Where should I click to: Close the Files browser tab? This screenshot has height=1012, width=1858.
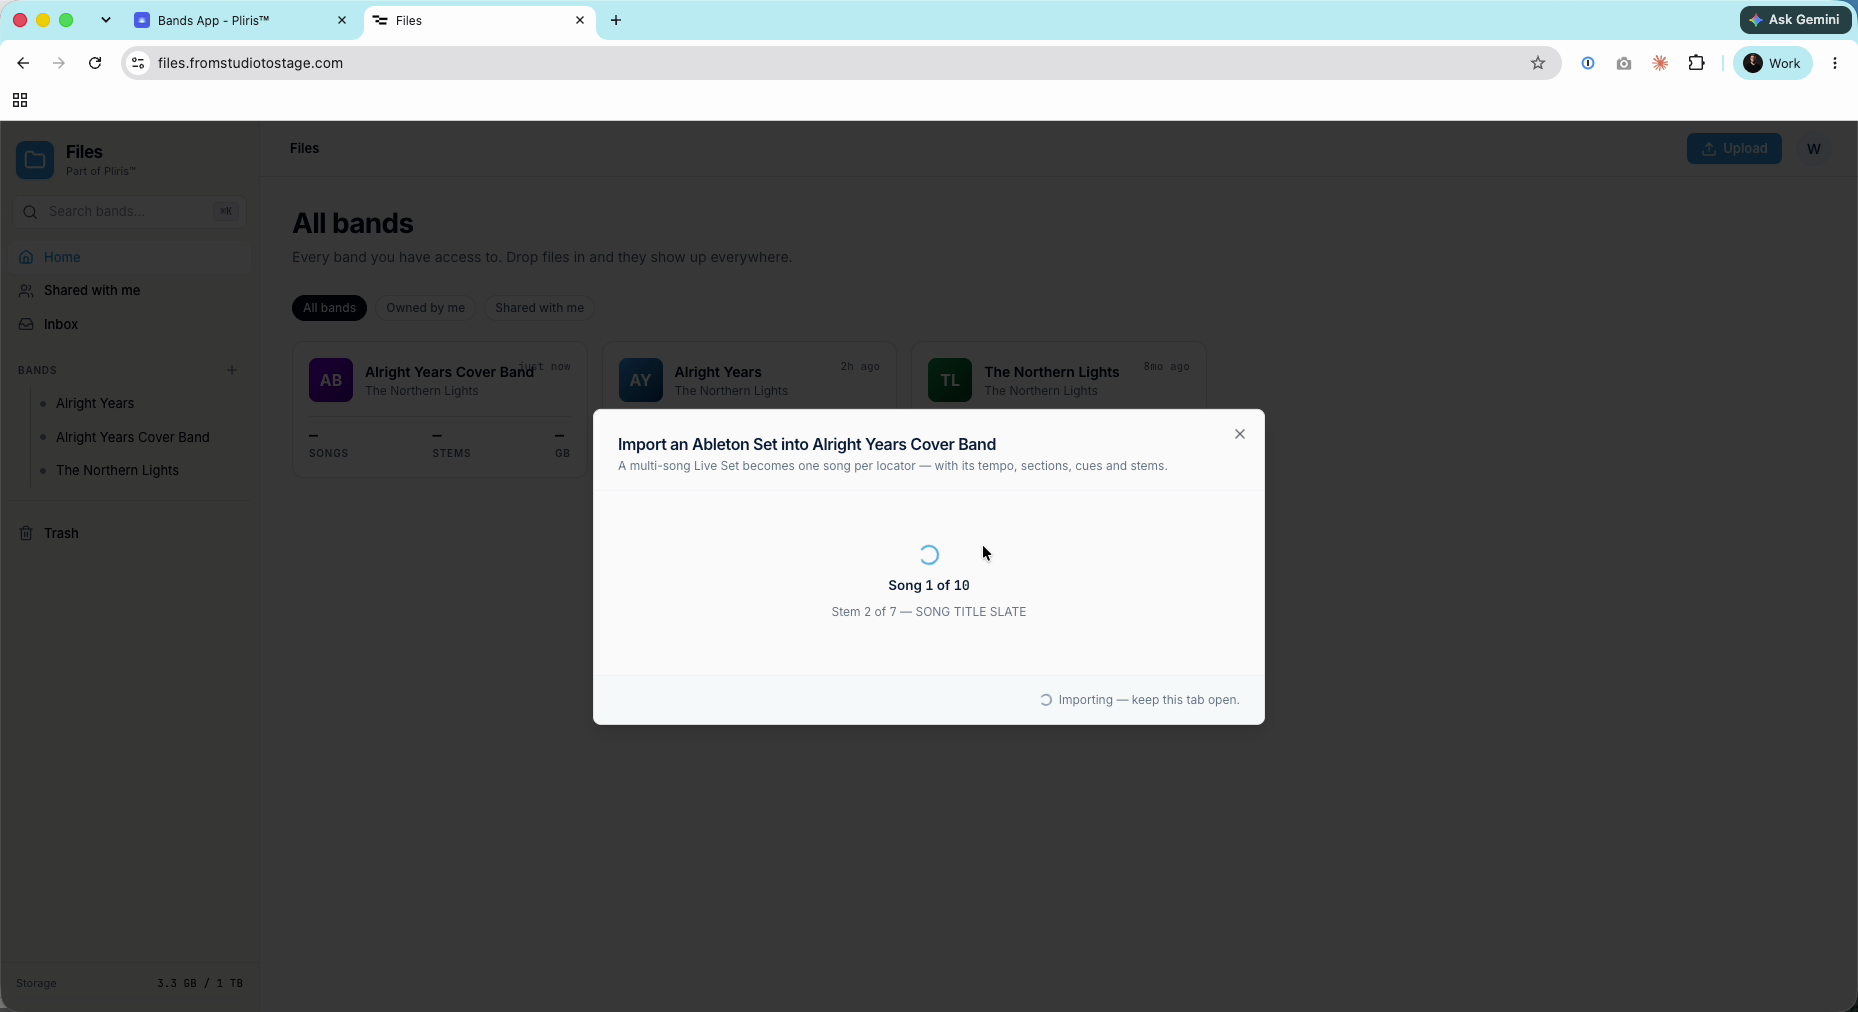tap(580, 20)
